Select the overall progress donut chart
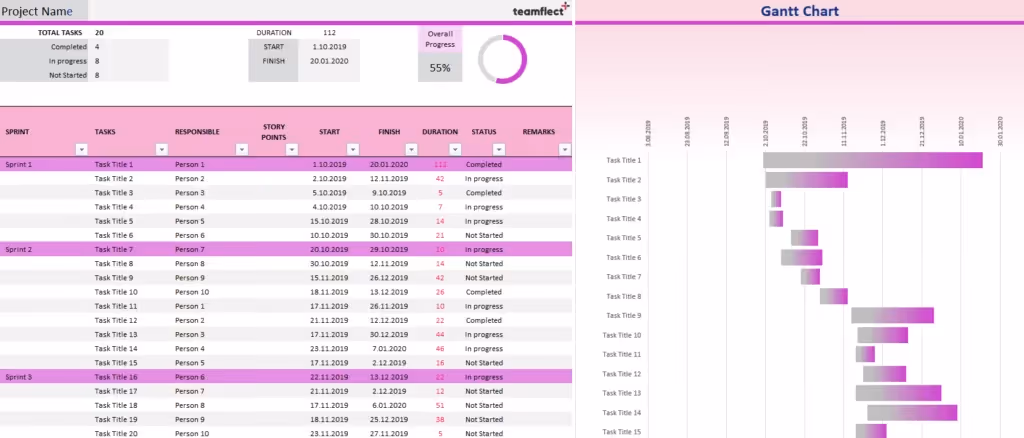1024x438 pixels. coord(502,59)
